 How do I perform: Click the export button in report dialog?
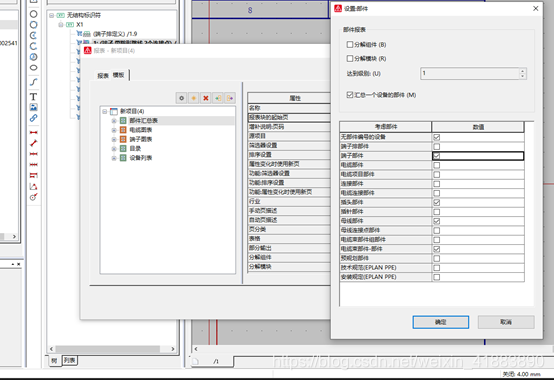[230, 98]
